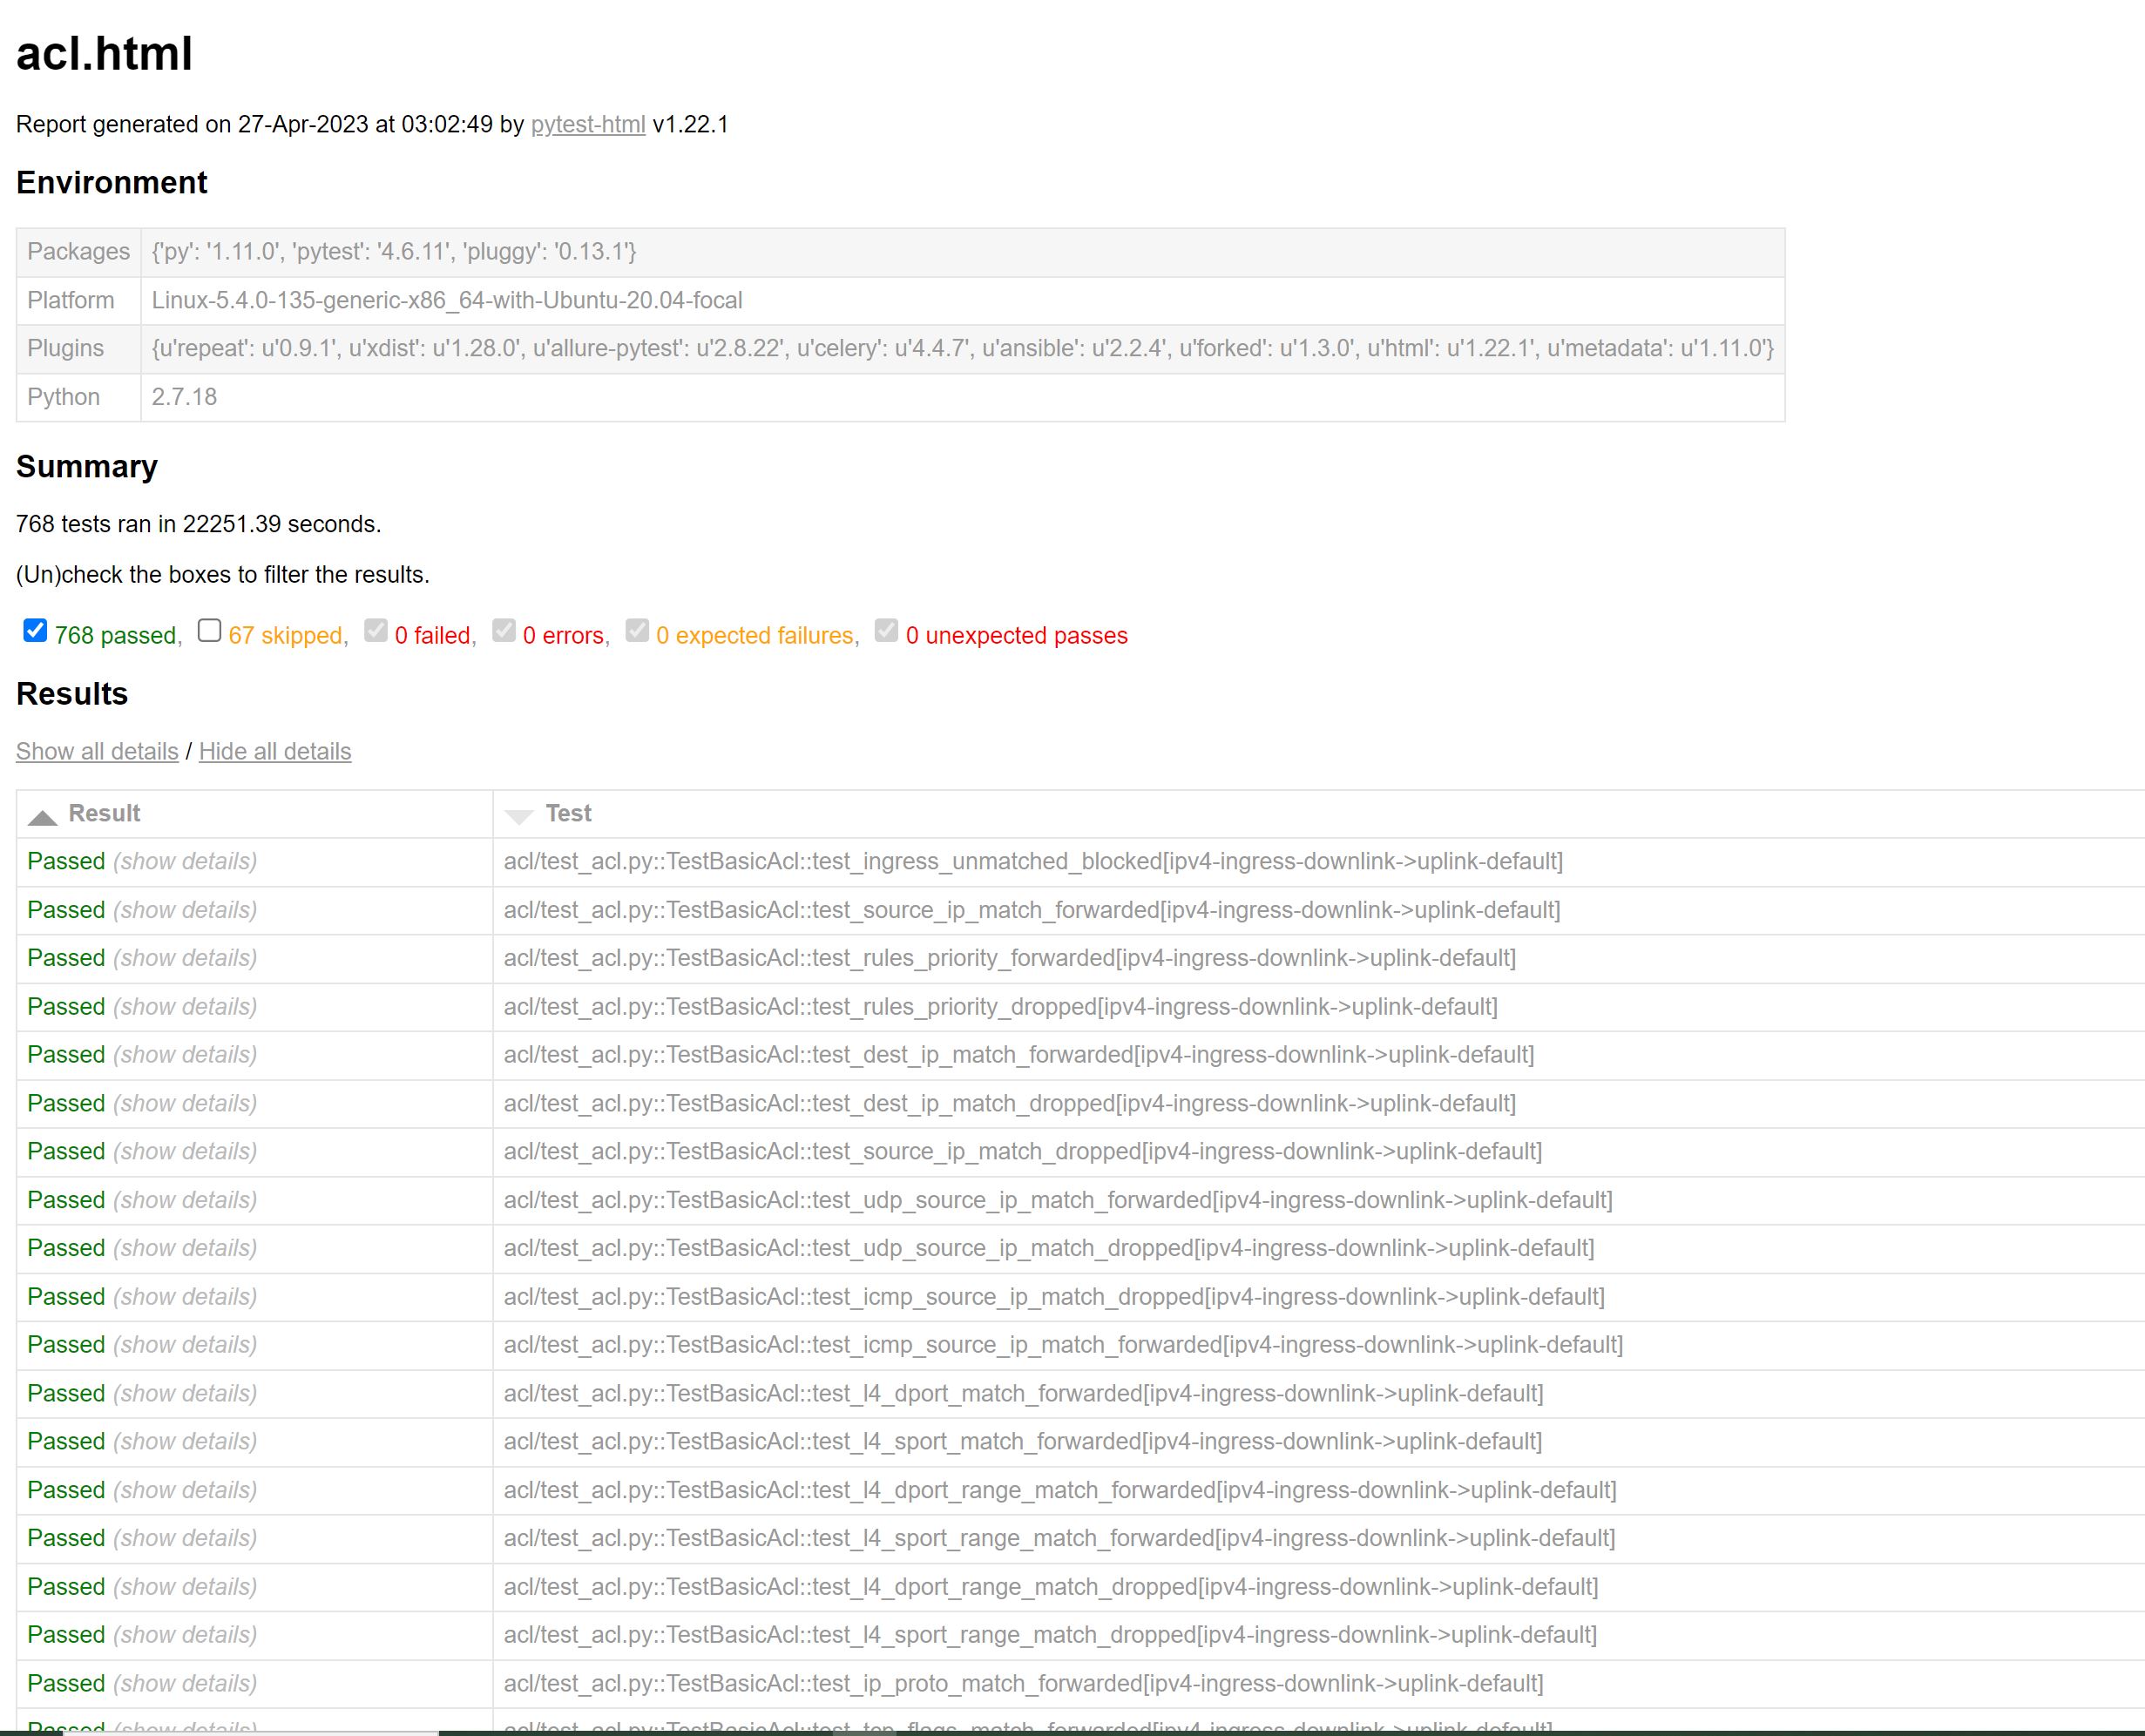
Task: Click the Test column sort arrow
Action: tap(519, 816)
